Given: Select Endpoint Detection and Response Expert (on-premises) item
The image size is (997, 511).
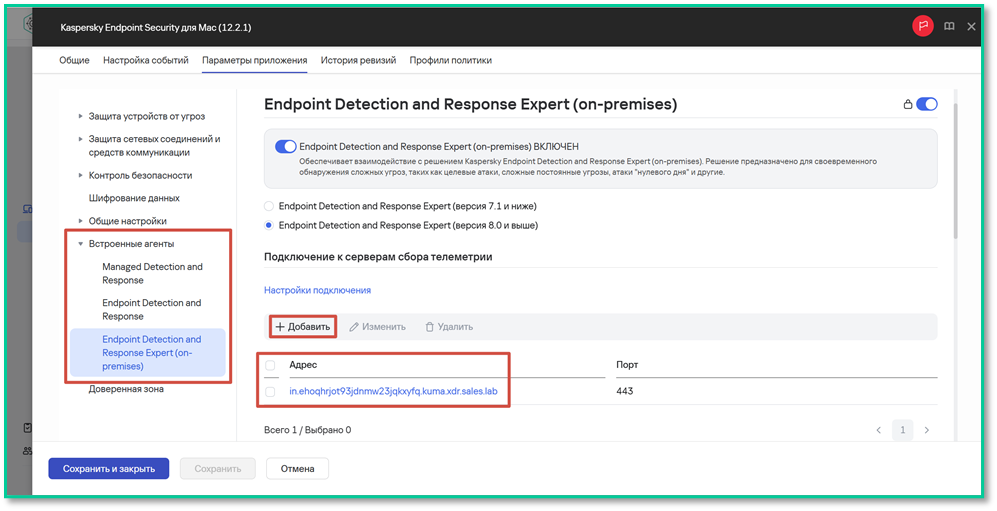Looking at the screenshot, I should 148,353.
